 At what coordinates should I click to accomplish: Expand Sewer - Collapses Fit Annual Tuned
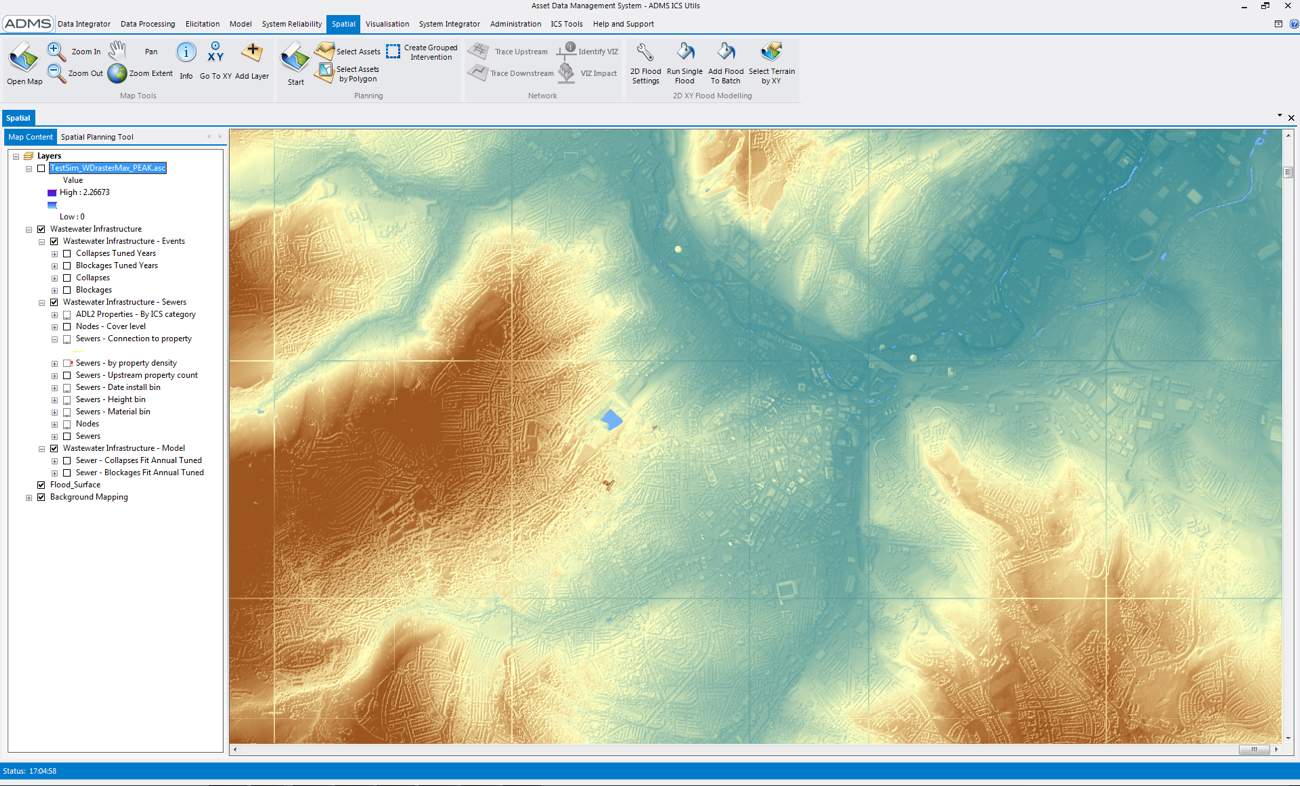click(55, 461)
